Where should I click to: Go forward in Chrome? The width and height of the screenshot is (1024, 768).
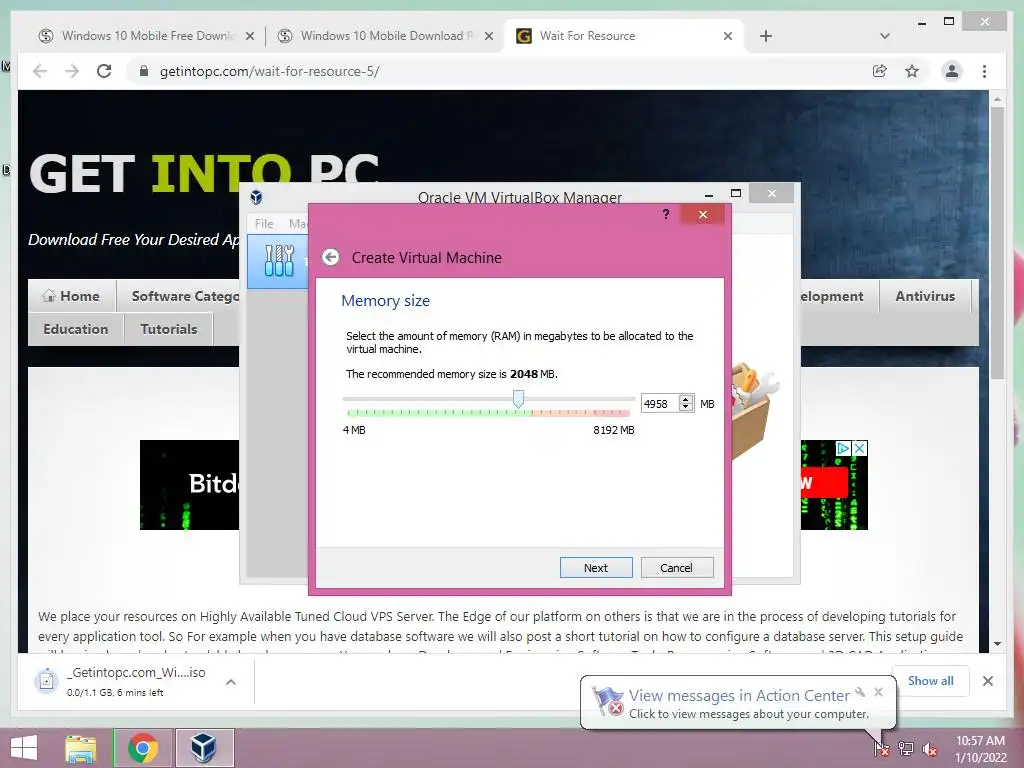tap(72, 71)
